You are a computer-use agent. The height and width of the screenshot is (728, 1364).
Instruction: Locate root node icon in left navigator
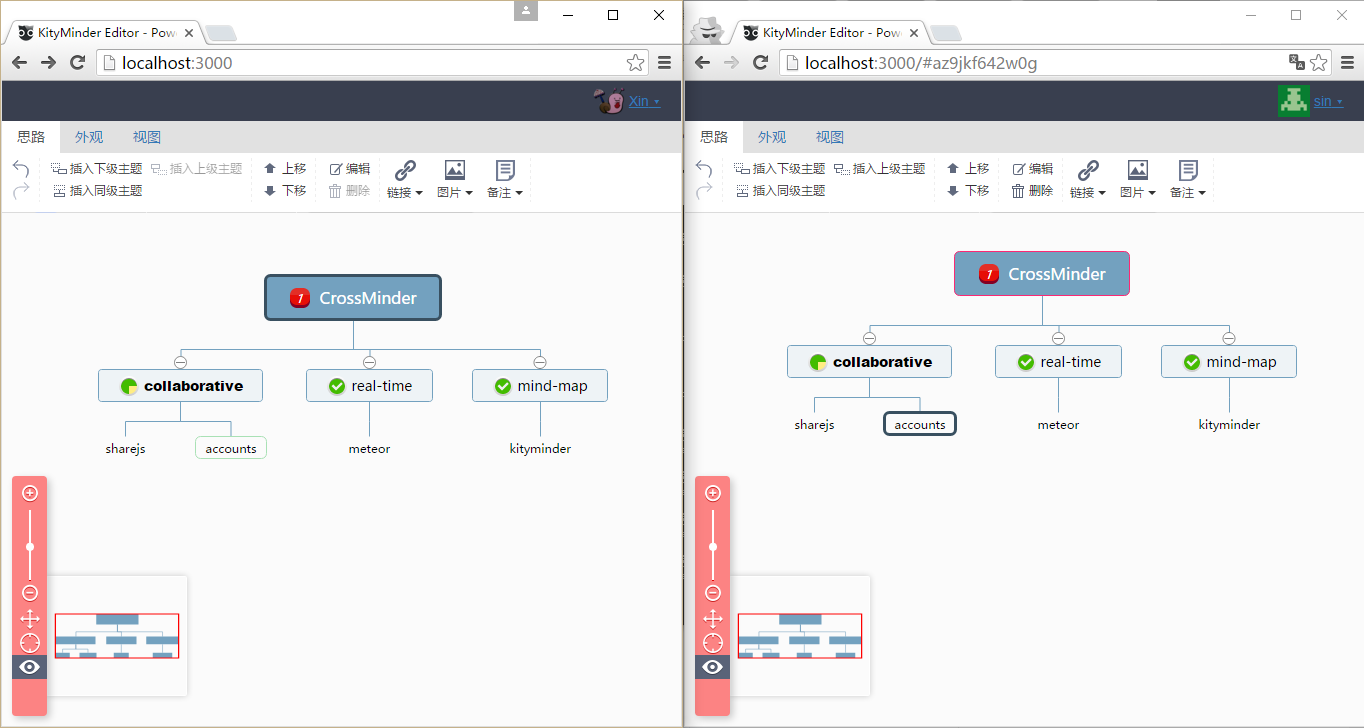tap(30, 642)
